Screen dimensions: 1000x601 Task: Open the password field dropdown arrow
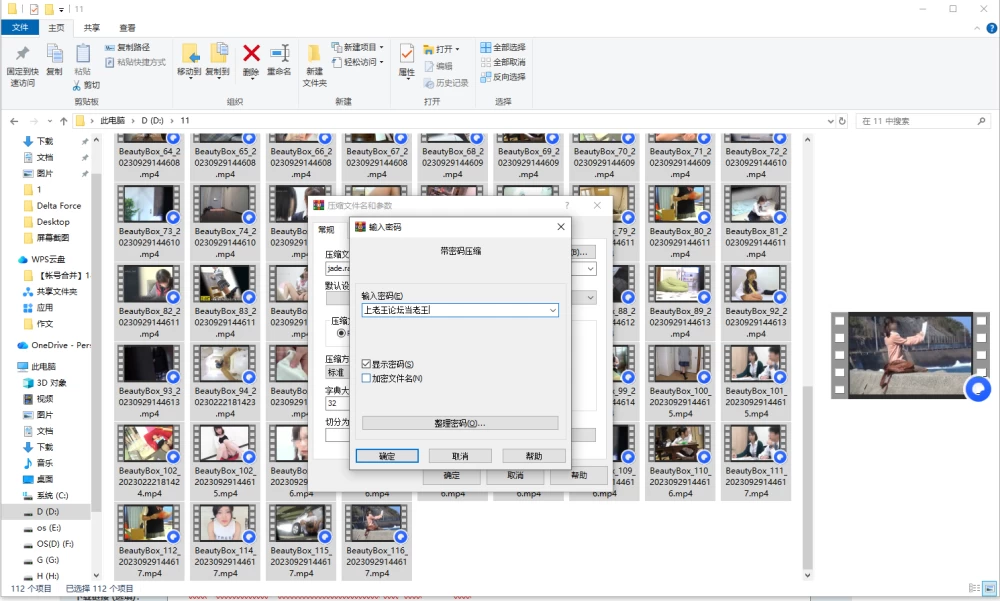click(552, 310)
